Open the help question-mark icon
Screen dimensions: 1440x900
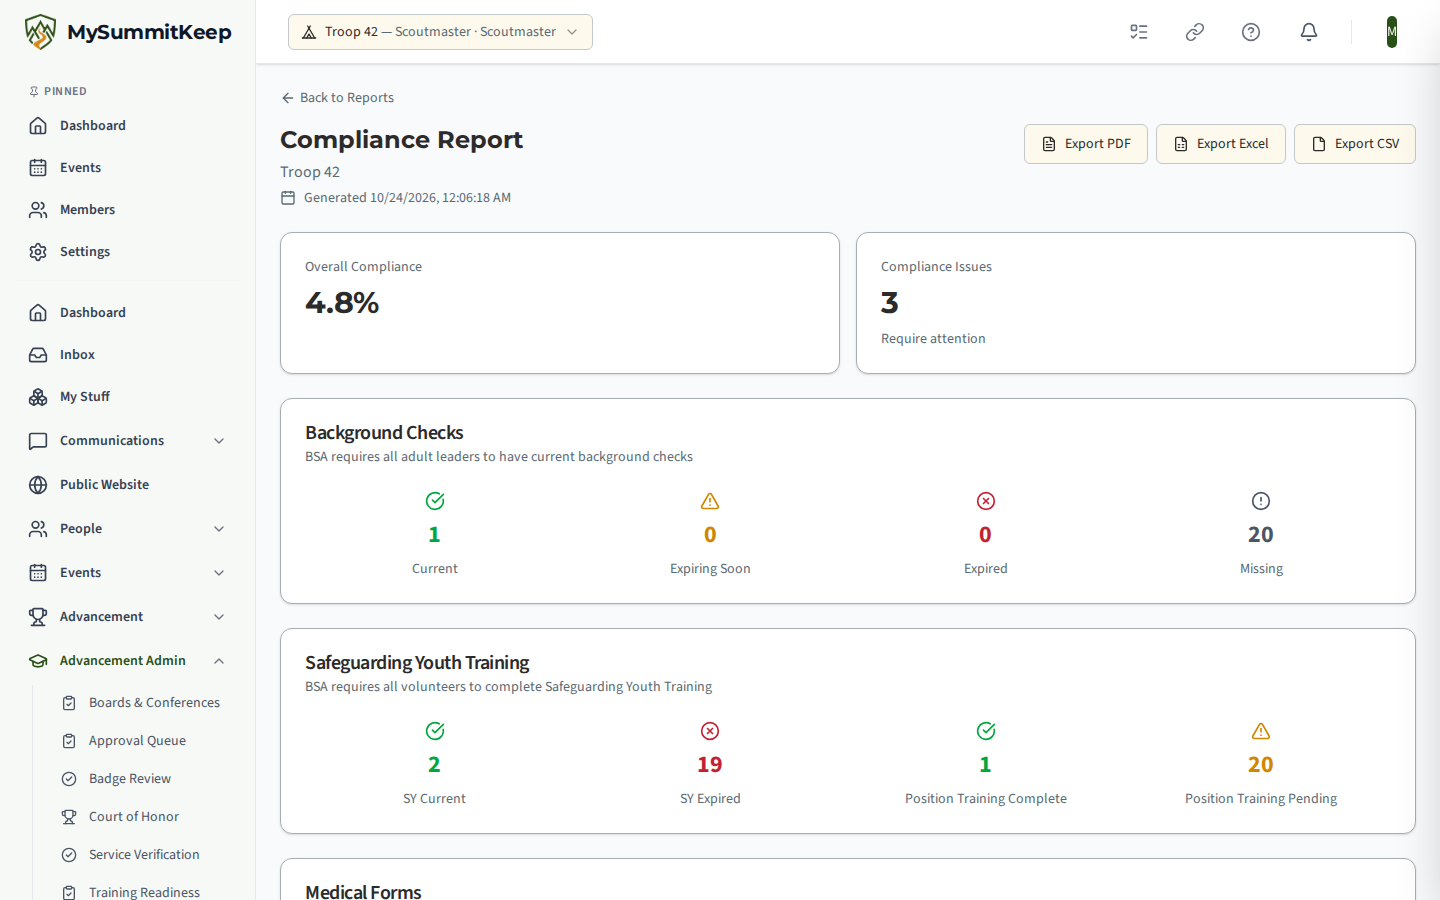click(x=1251, y=32)
